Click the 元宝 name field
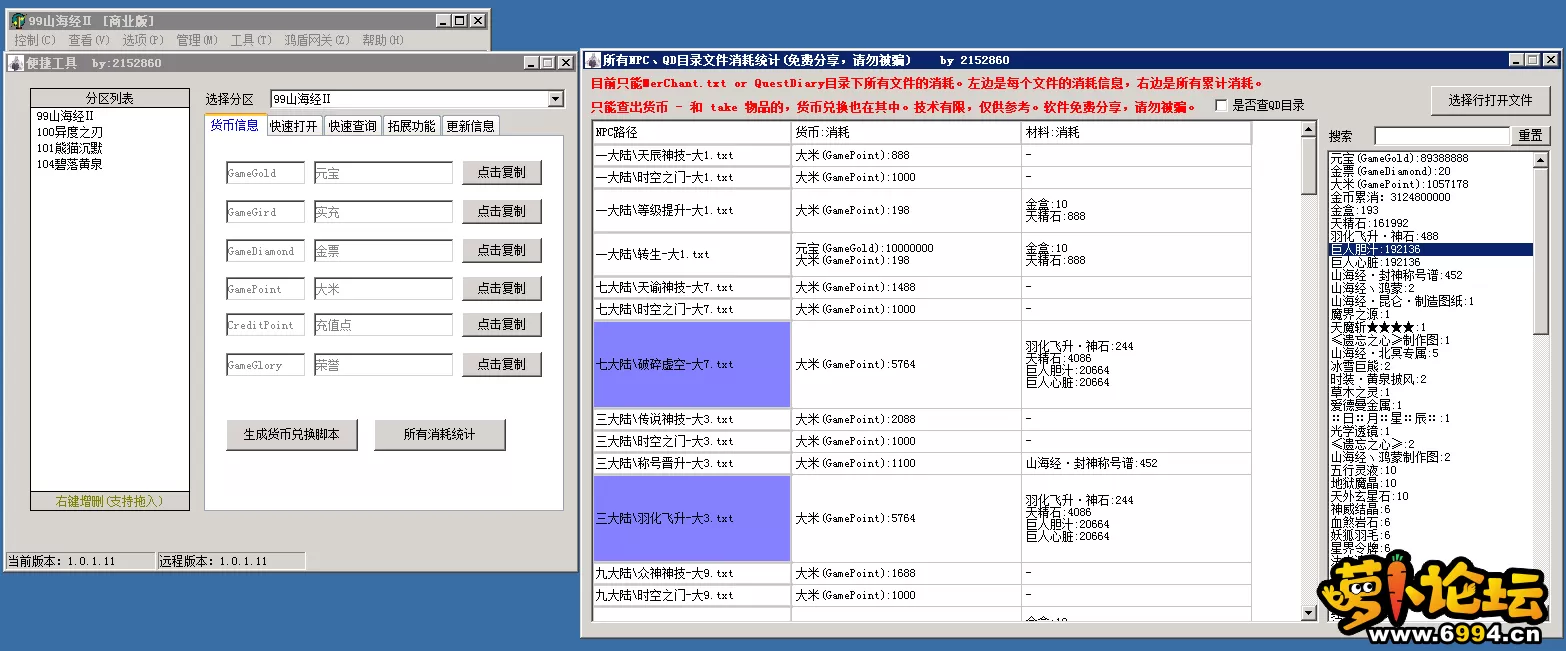 pyautogui.click(x=383, y=173)
